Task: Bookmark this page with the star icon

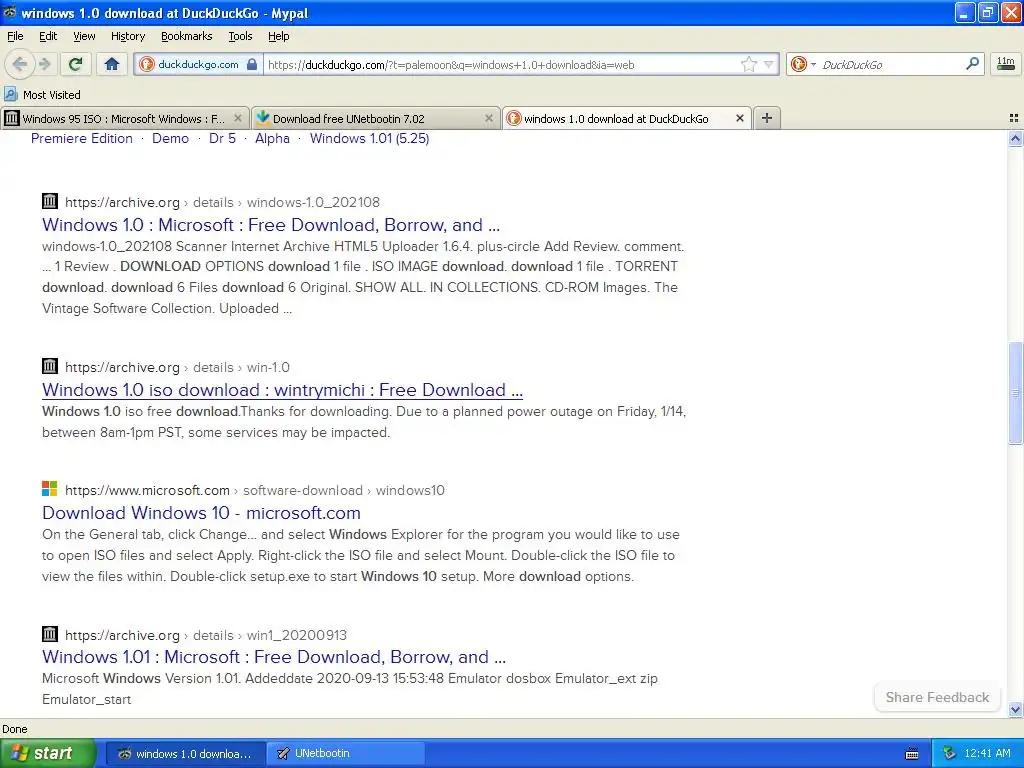Action: (x=748, y=64)
